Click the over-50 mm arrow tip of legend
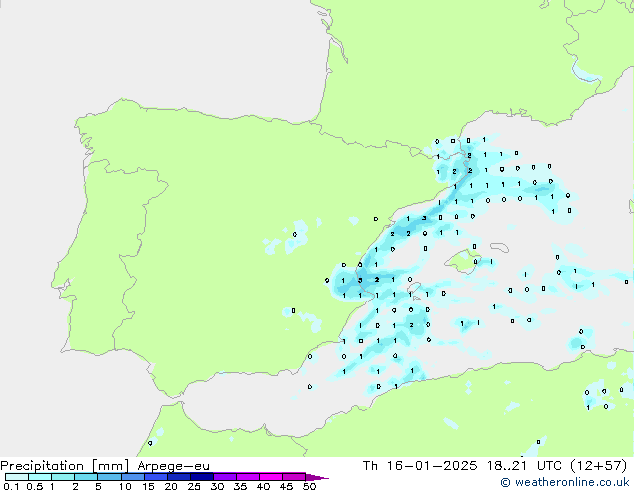634x490 pixels. (317, 477)
